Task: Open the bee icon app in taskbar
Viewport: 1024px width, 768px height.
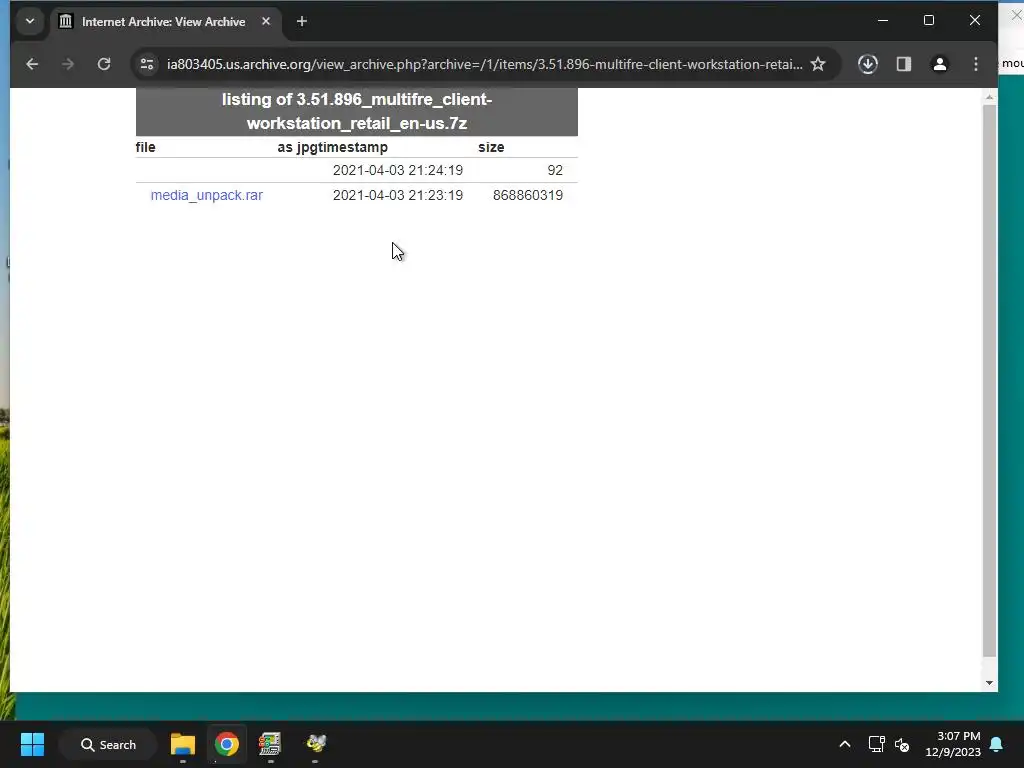Action: point(316,744)
